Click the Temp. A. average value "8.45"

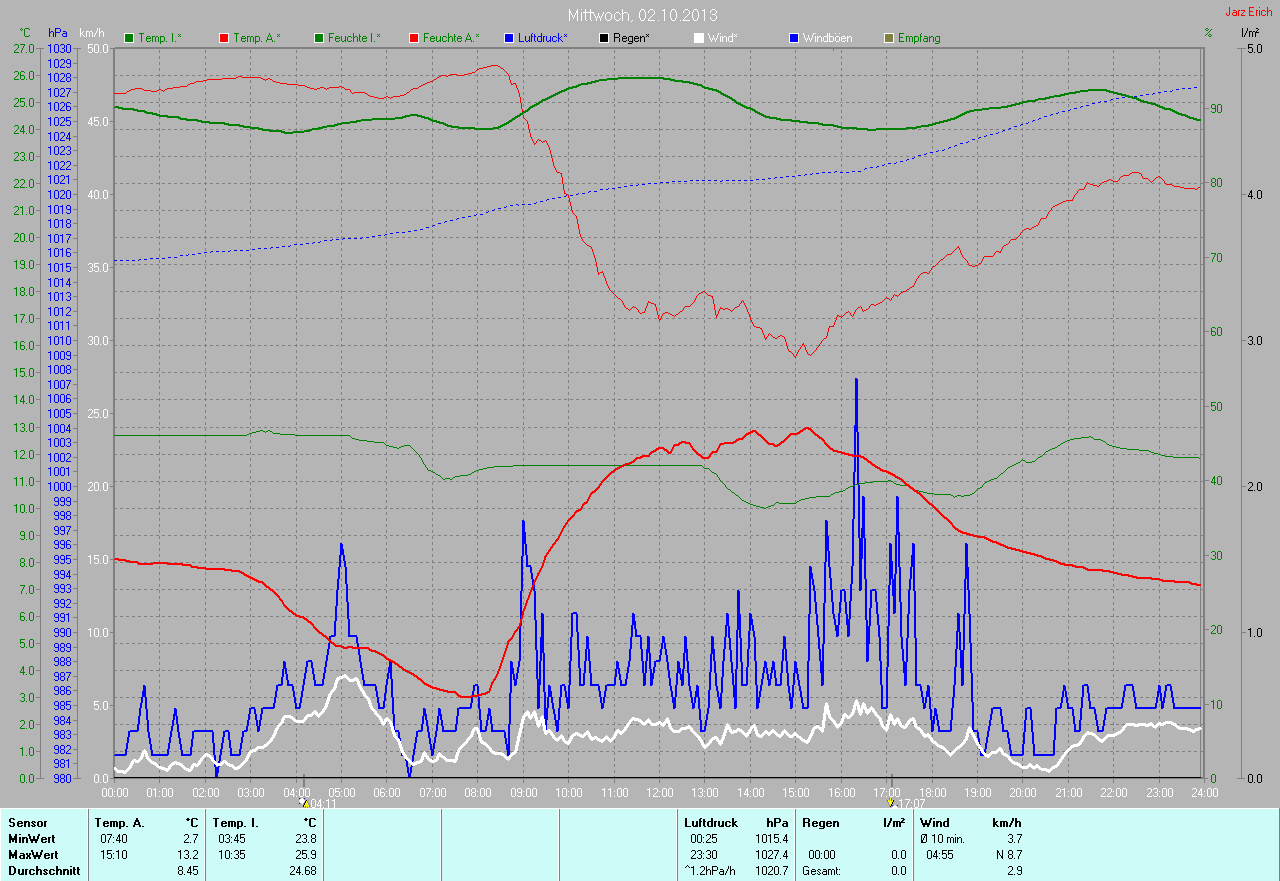187,871
